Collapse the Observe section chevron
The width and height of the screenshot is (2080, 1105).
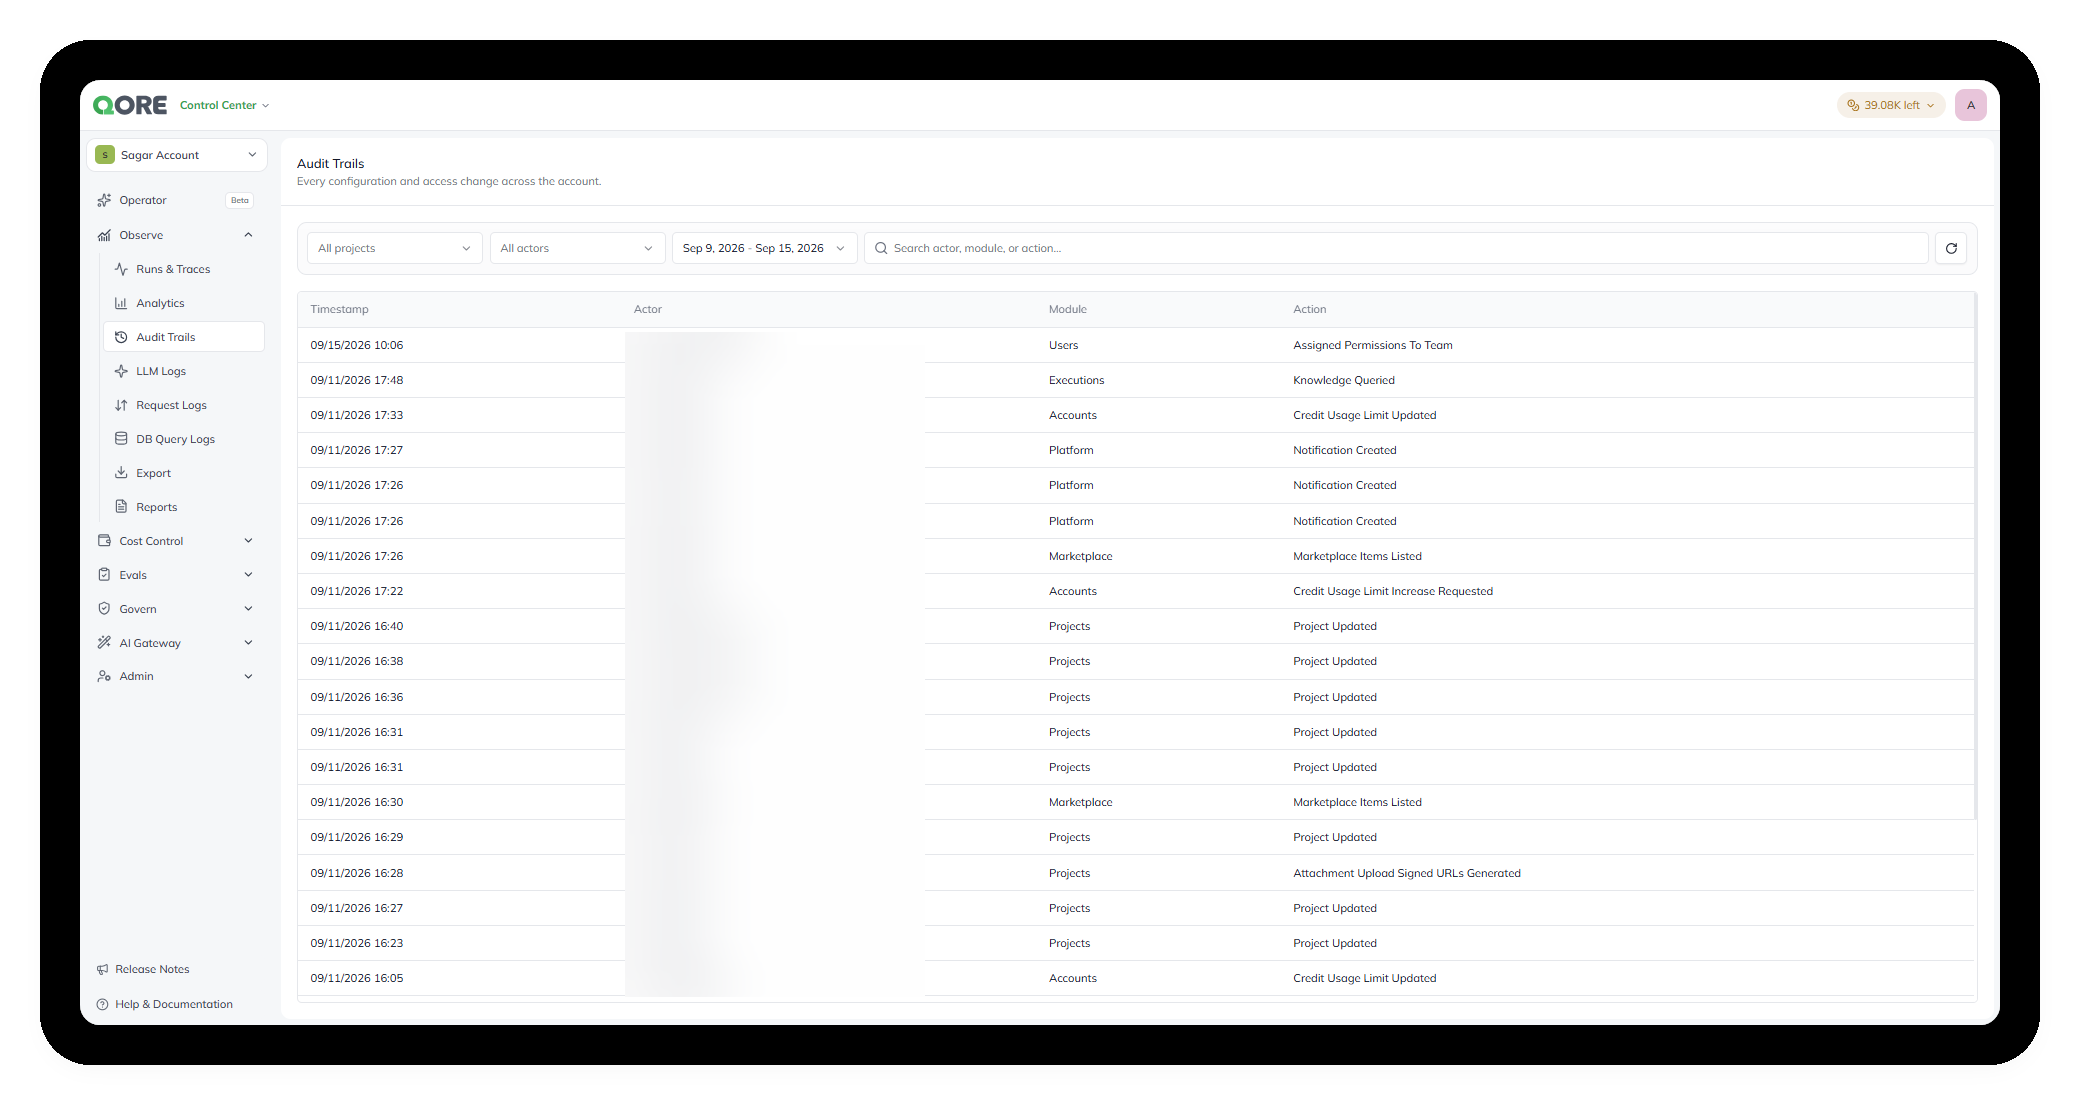(x=248, y=235)
